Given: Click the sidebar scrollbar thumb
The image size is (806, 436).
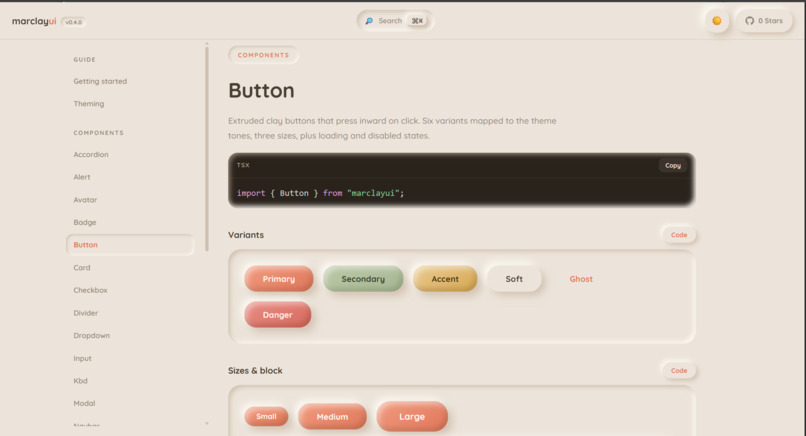Looking at the screenshot, I should [207, 149].
